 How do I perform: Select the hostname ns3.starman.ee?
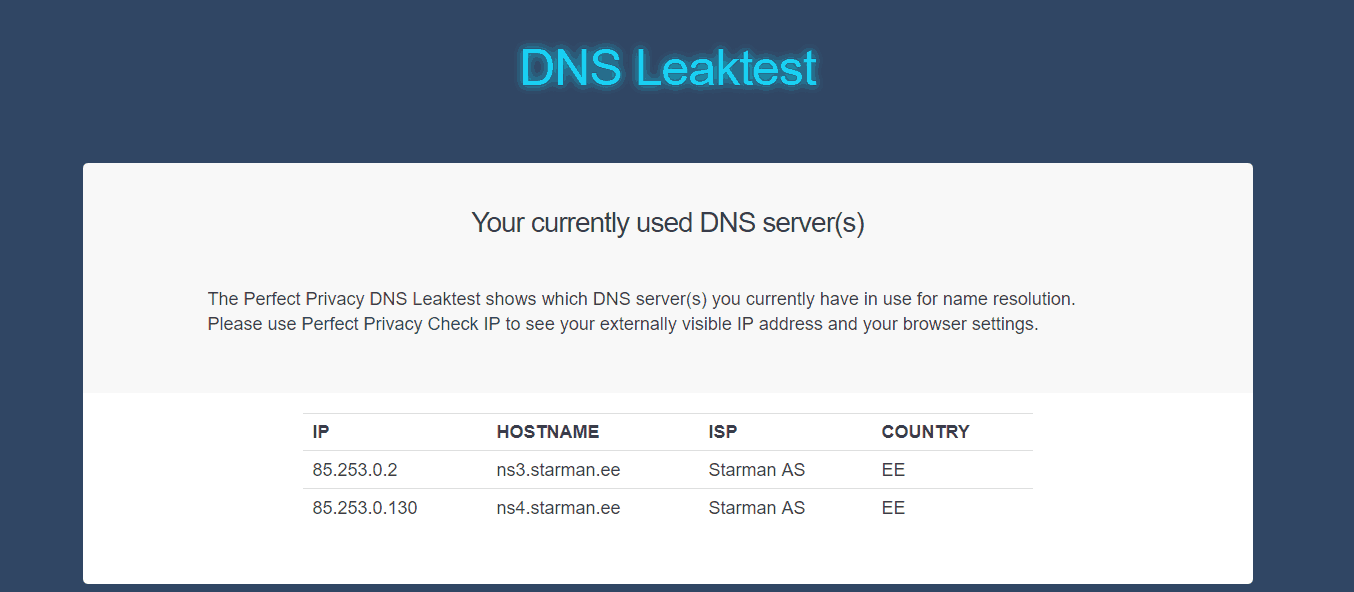click(x=559, y=469)
